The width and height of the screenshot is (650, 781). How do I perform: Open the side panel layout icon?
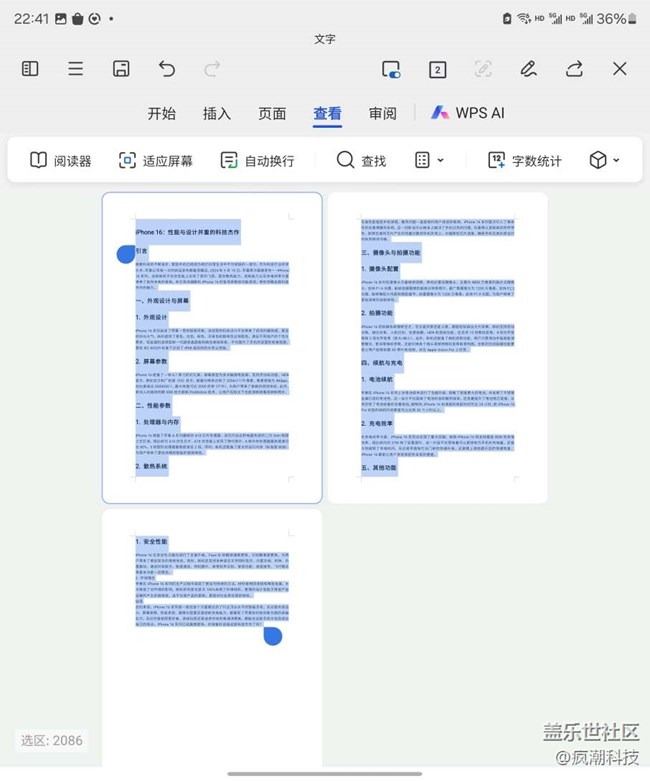click(x=30, y=69)
